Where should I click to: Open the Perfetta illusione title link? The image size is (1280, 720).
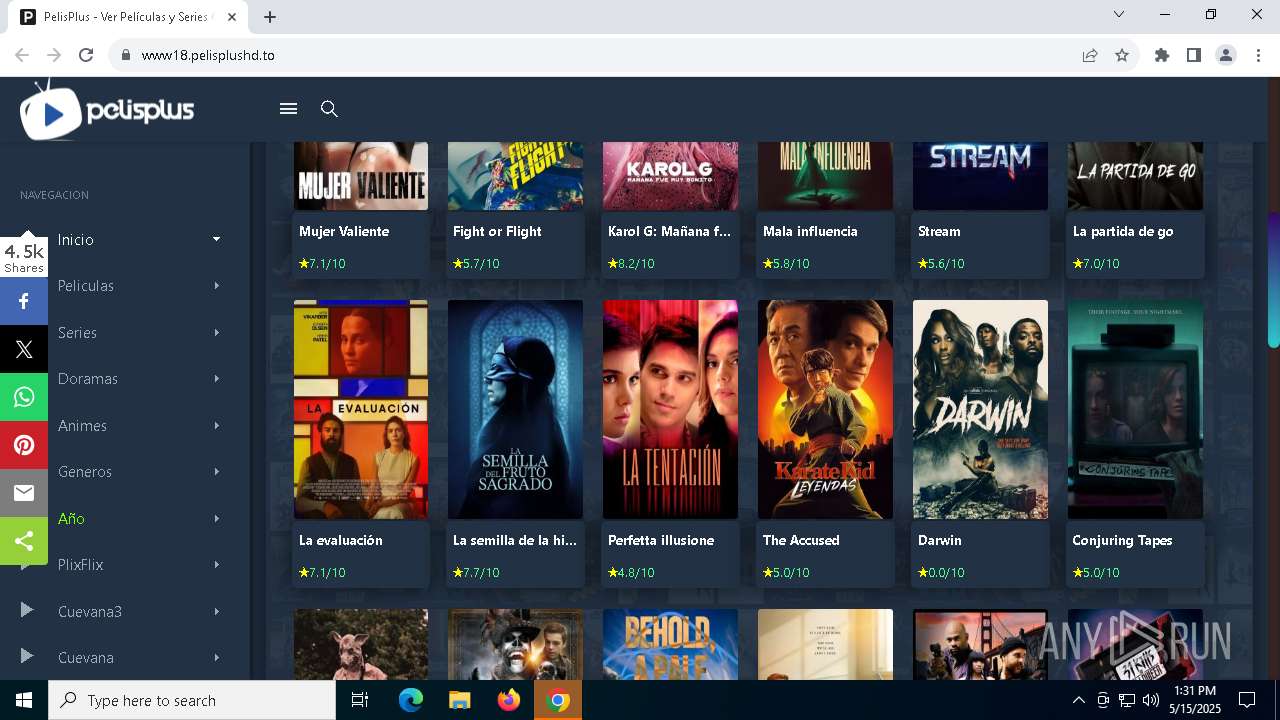coord(661,540)
